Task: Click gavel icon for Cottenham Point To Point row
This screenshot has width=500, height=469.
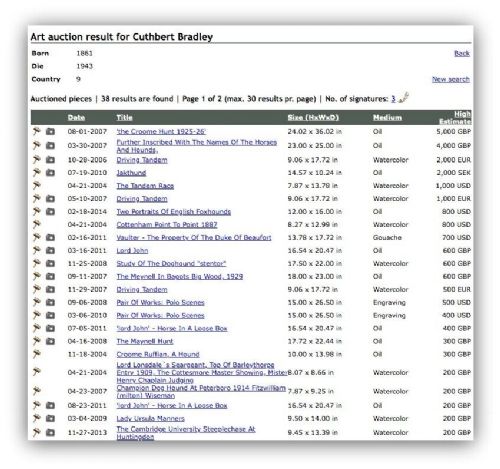Action: click(36, 224)
